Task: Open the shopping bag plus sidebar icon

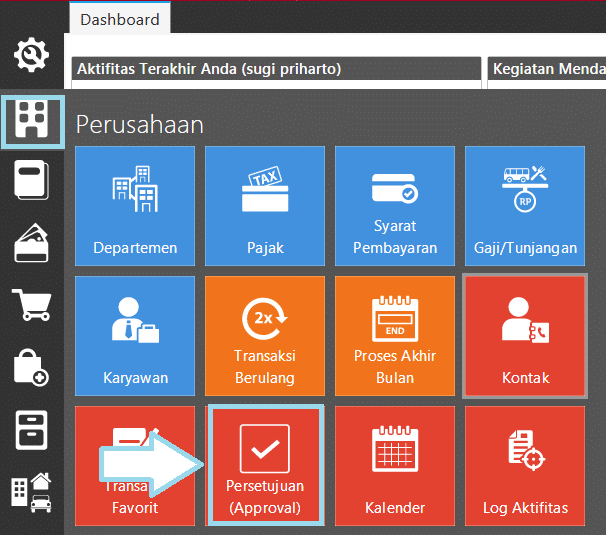Action: tap(32, 367)
